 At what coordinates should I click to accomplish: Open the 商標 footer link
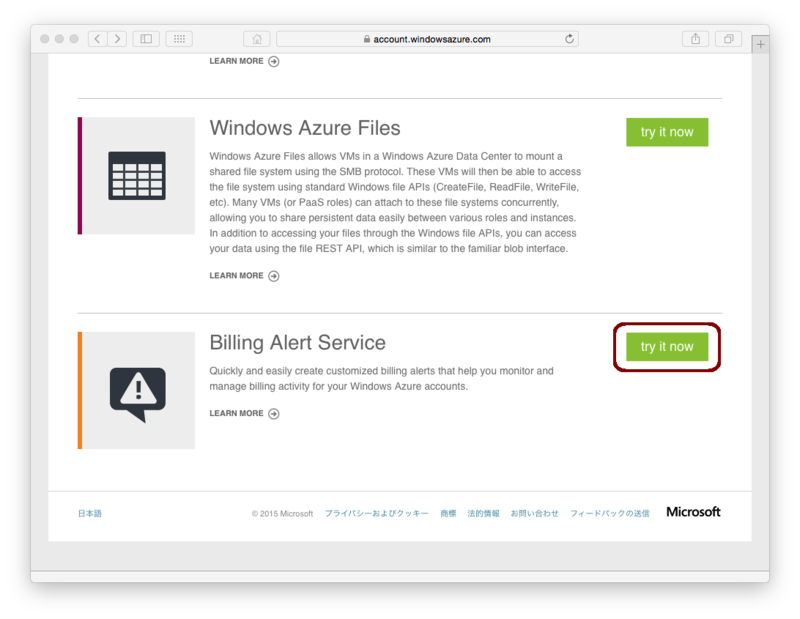tap(448, 513)
